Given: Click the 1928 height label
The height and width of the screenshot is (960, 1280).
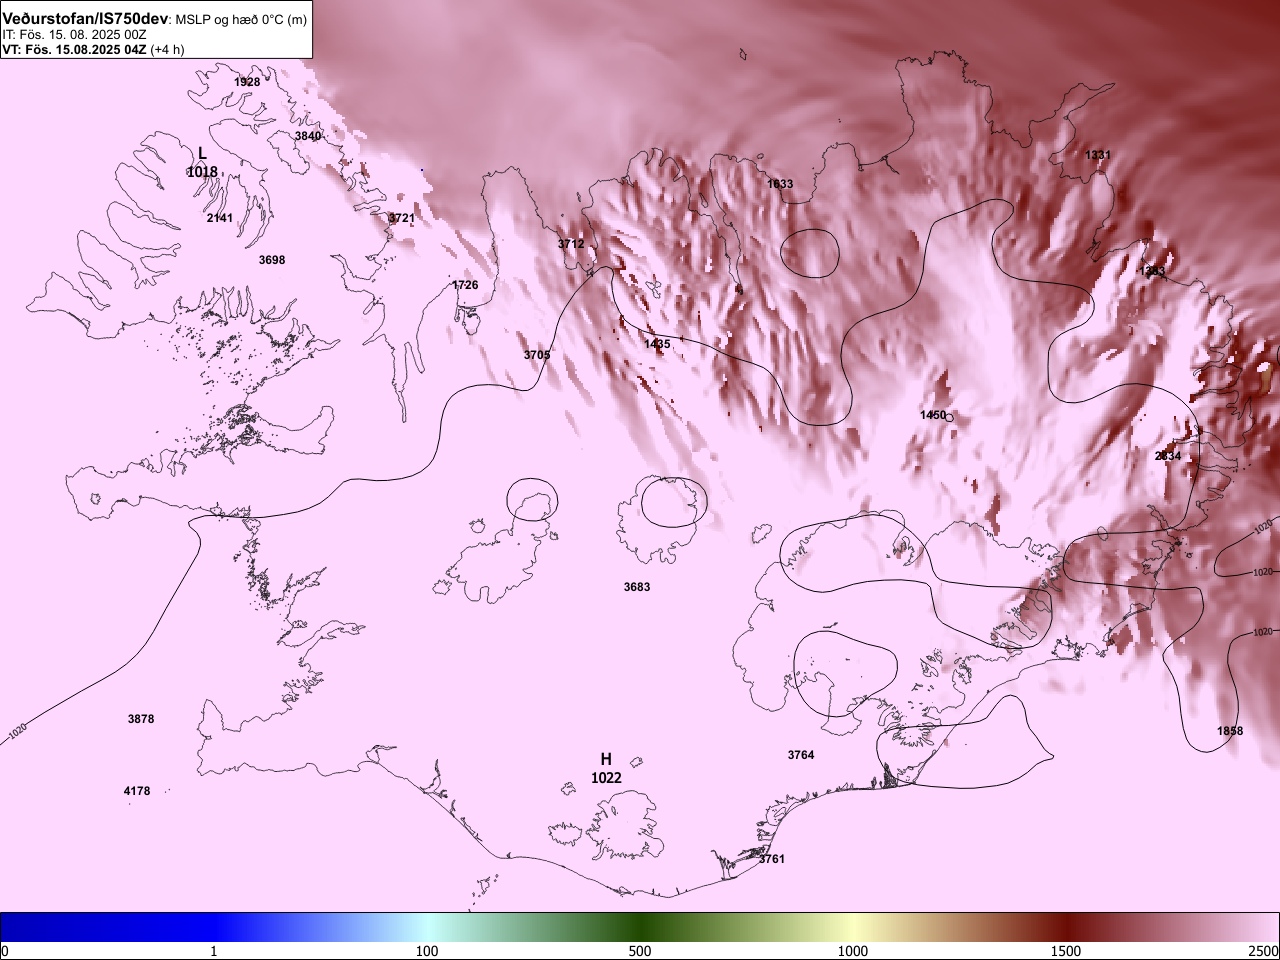Looking at the screenshot, I should coord(247,82).
